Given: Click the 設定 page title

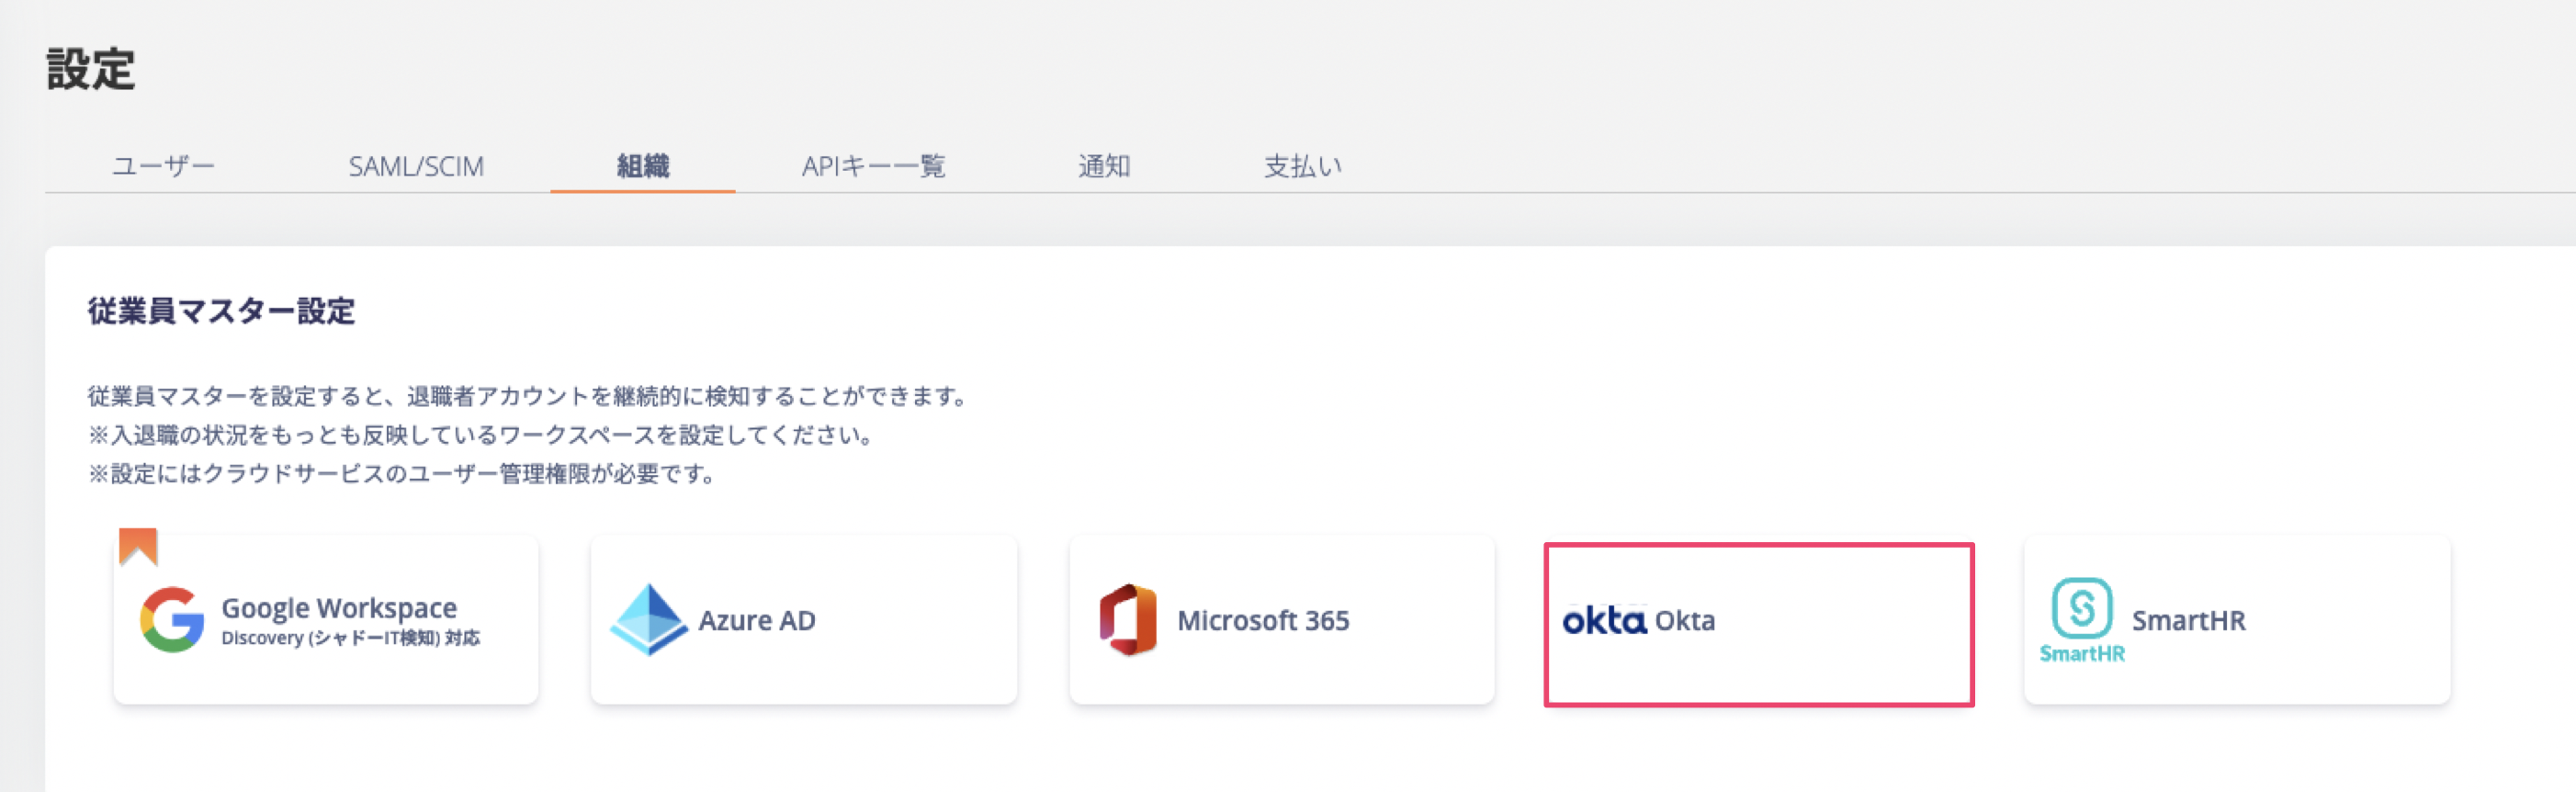Looking at the screenshot, I should point(90,69).
